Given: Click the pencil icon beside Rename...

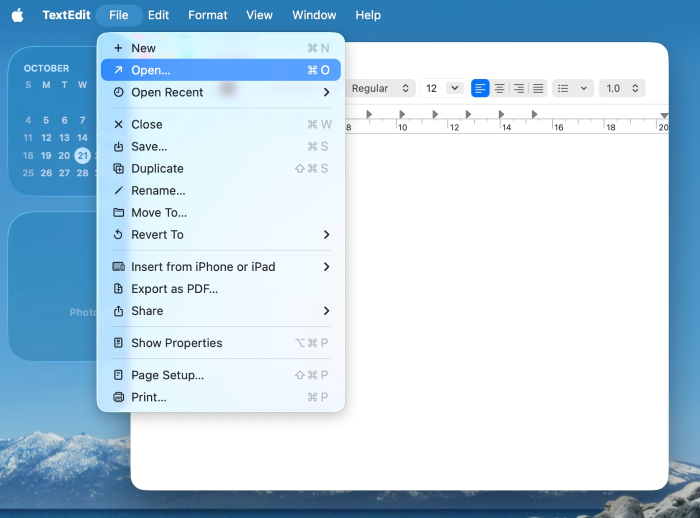Looking at the screenshot, I should (x=118, y=191).
